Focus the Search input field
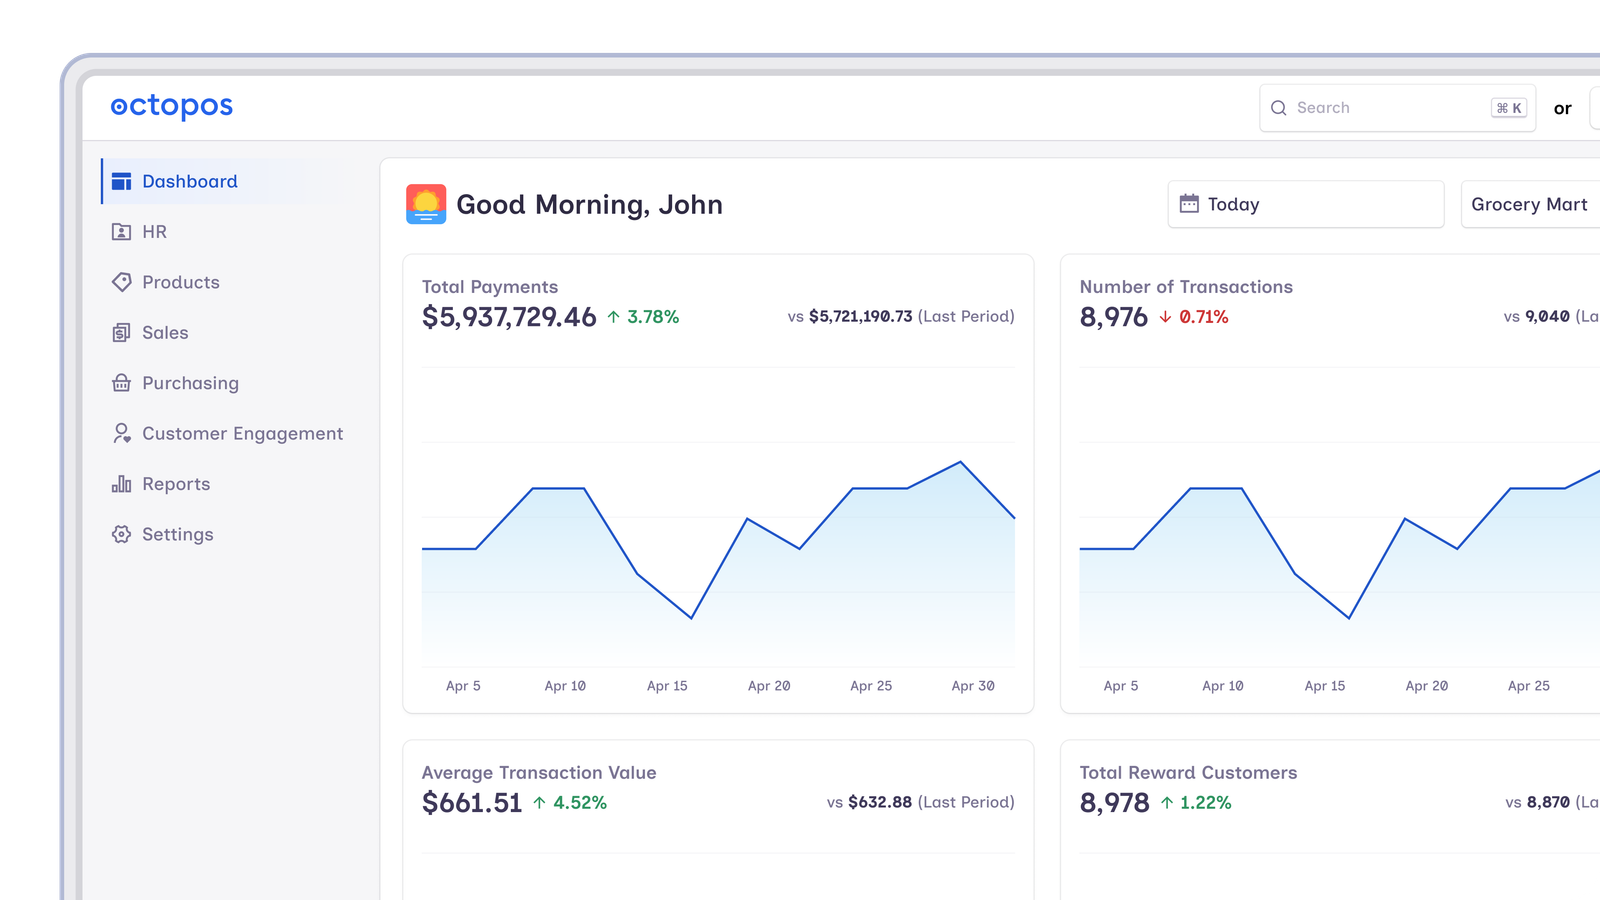Viewport: 1600px width, 900px height. pyautogui.click(x=1397, y=108)
